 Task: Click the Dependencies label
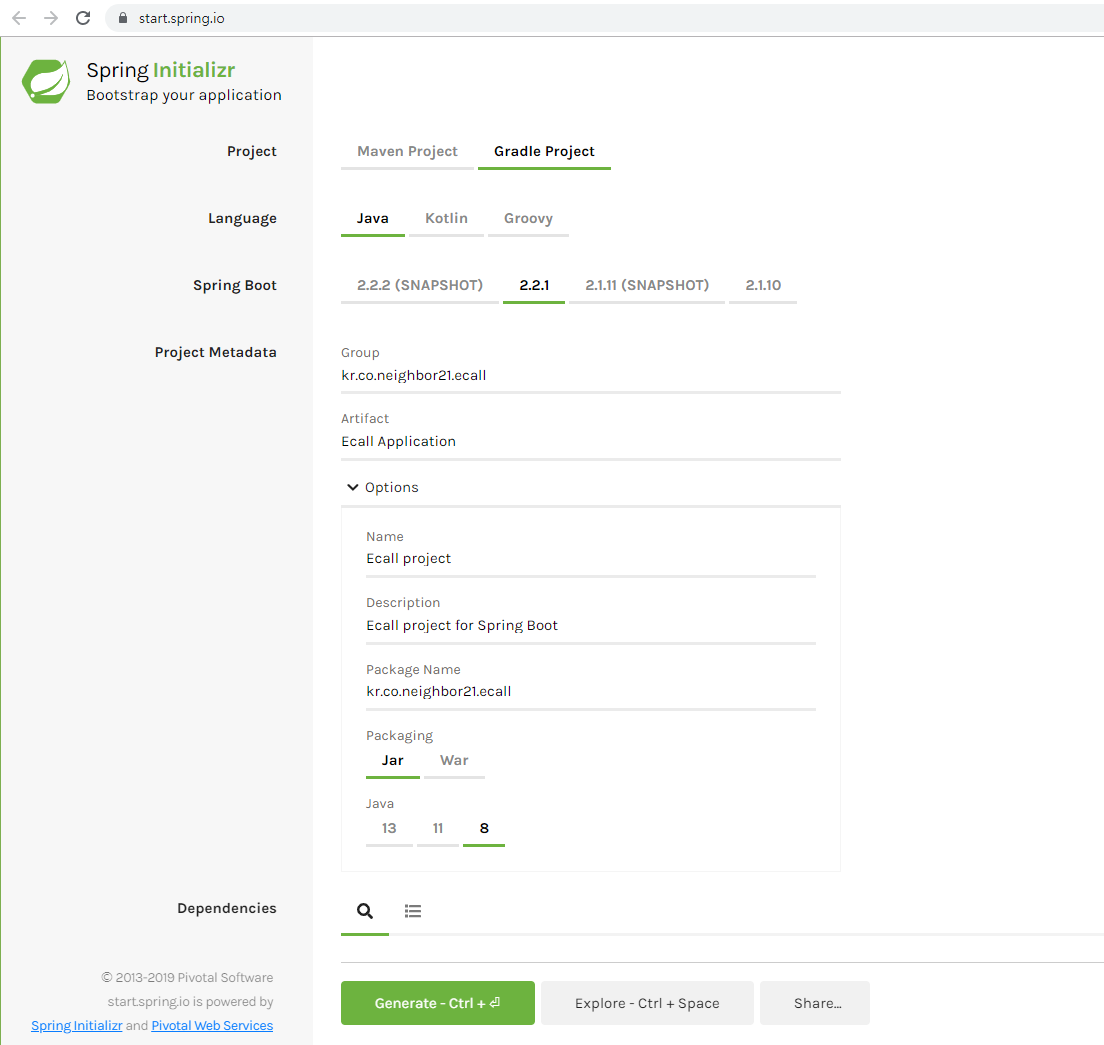pyautogui.click(x=227, y=908)
